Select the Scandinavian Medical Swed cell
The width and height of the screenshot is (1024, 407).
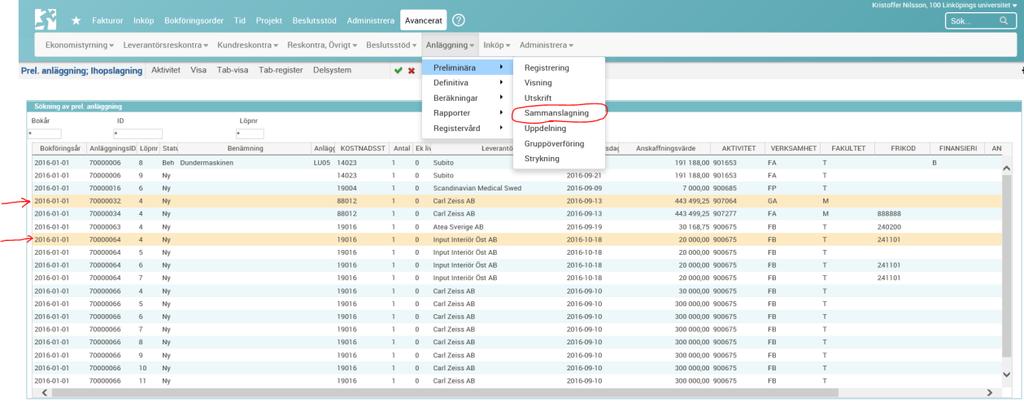(x=477, y=187)
